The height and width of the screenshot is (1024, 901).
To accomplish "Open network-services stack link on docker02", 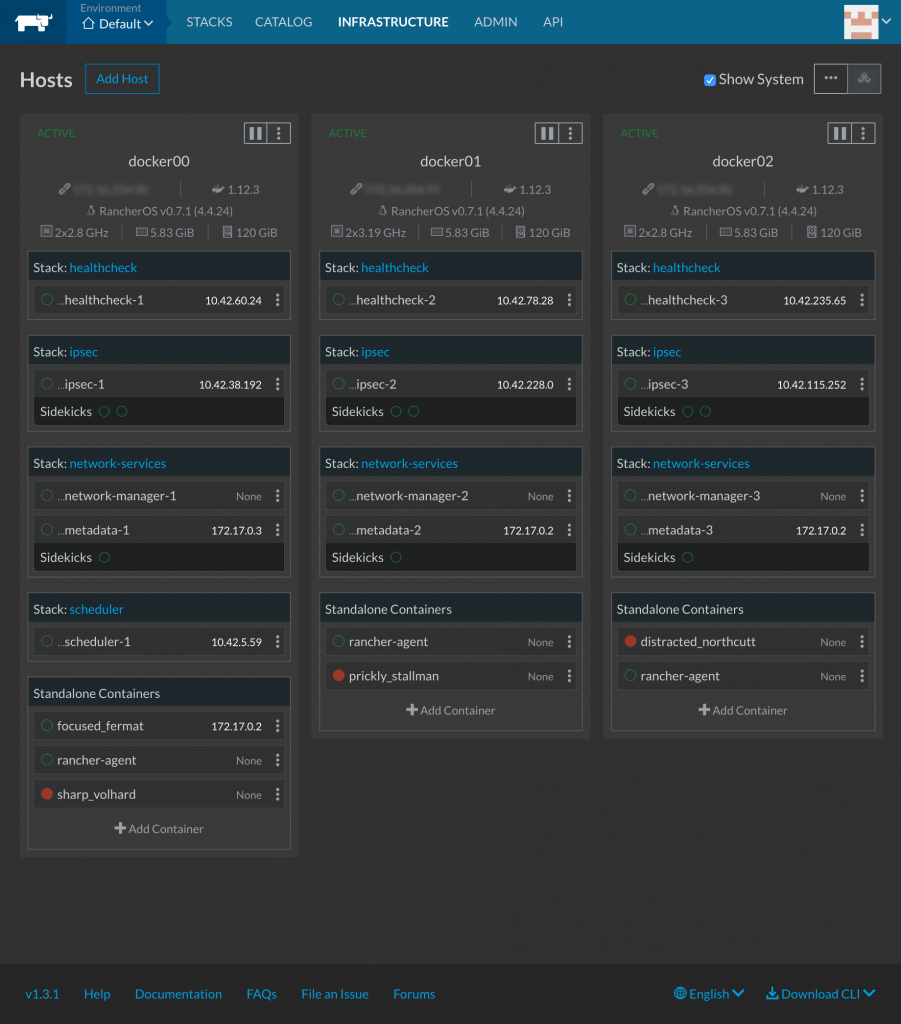I will pyautogui.click(x=701, y=464).
